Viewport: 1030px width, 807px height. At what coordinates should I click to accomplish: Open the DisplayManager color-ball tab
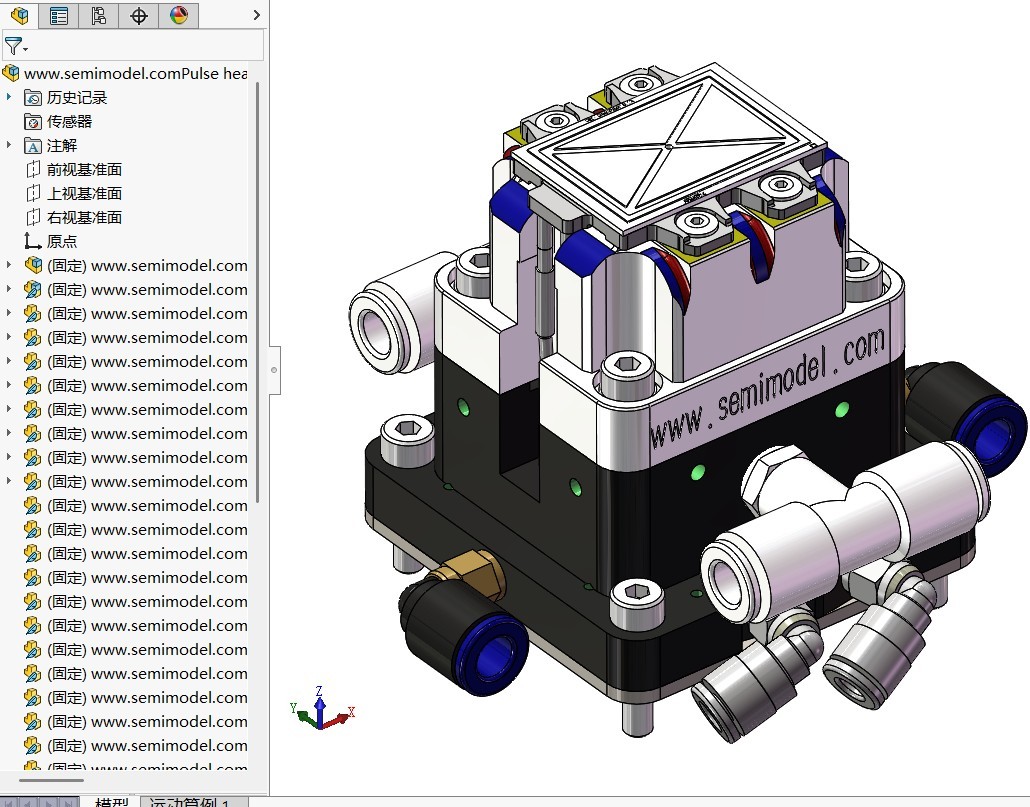click(x=179, y=15)
